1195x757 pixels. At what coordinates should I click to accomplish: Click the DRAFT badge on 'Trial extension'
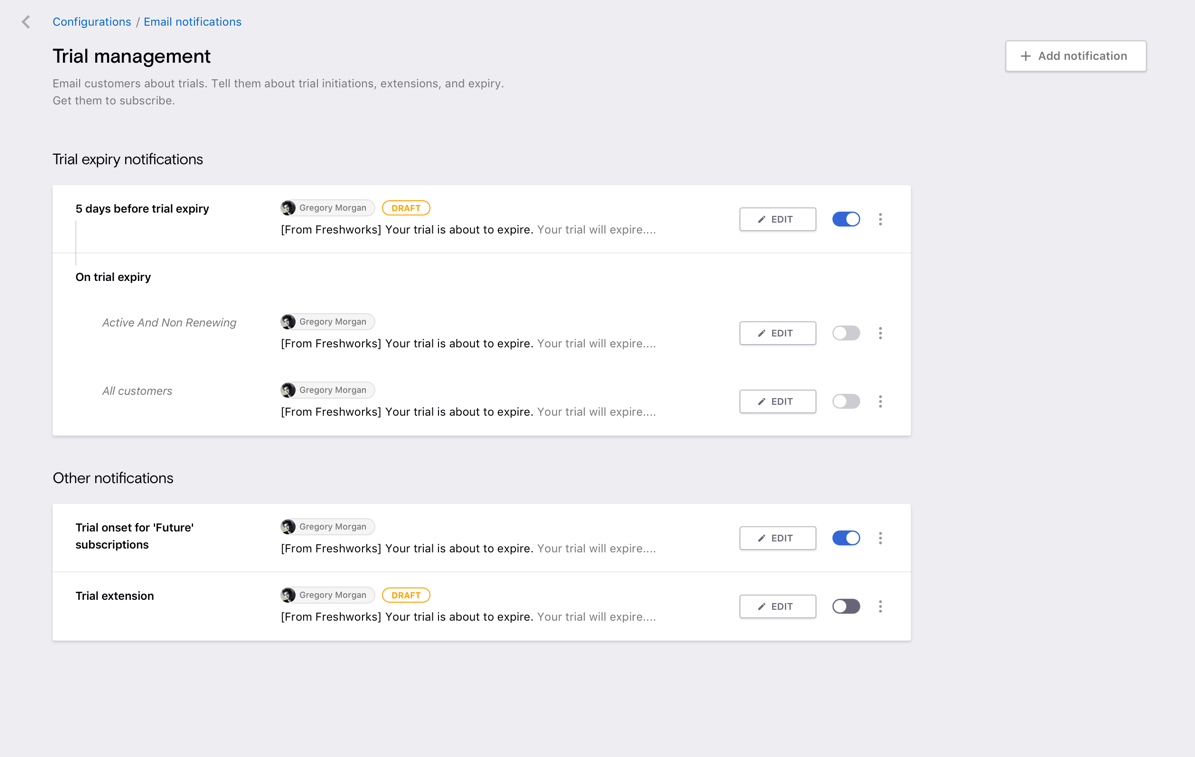point(406,595)
